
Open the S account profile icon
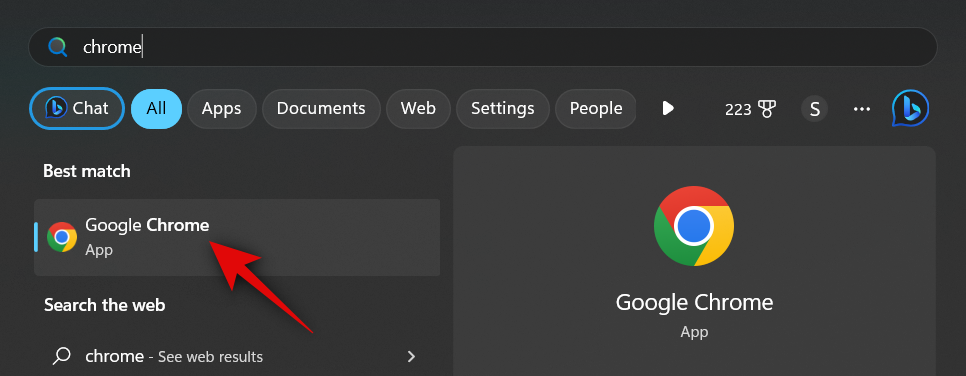tap(814, 109)
